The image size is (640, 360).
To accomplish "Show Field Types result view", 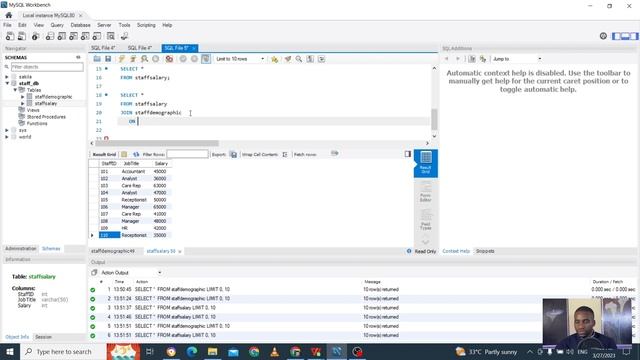I will coord(425,220).
